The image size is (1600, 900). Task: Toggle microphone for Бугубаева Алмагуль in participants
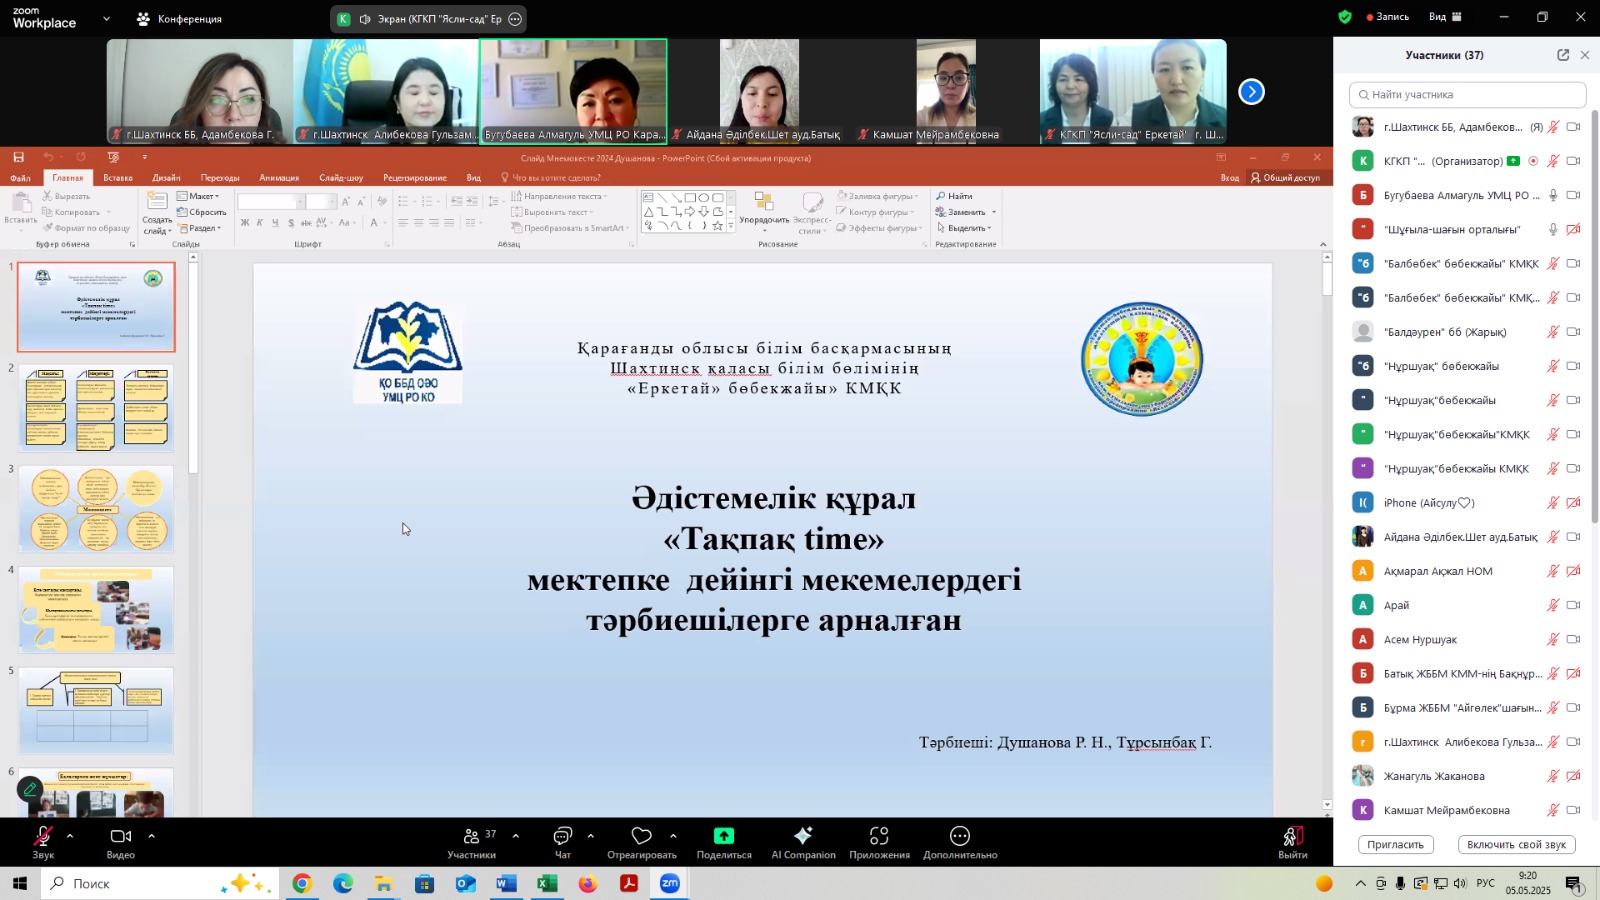click(x=1553, y=195)
